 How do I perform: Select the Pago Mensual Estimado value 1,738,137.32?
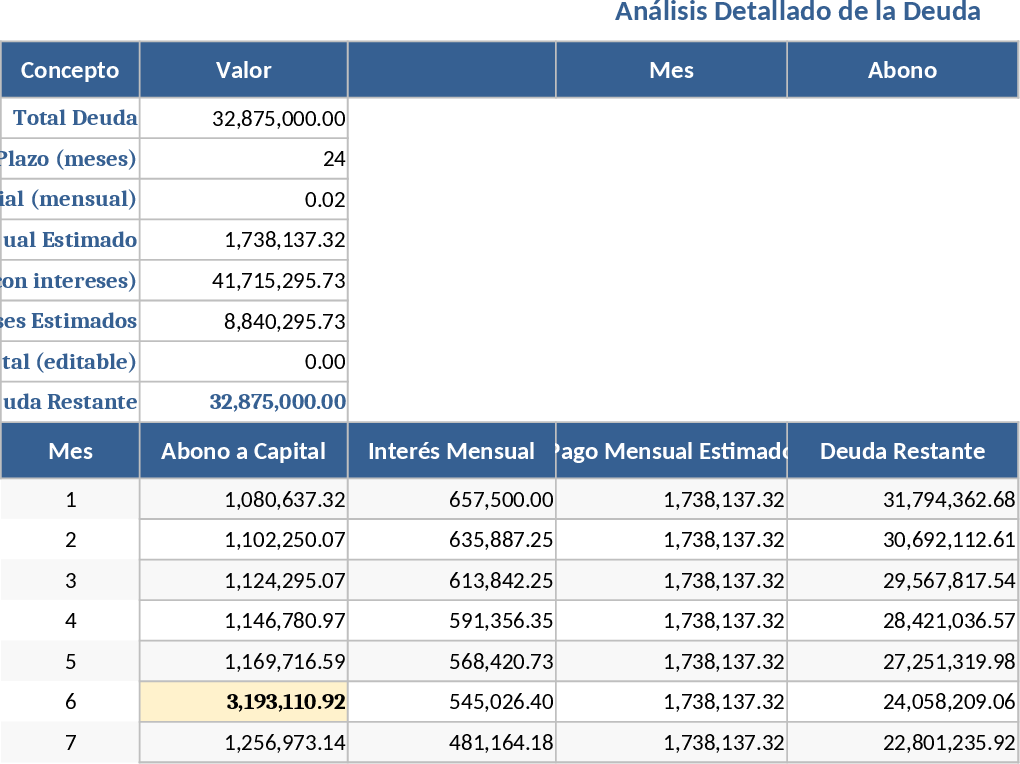point(244,239)
